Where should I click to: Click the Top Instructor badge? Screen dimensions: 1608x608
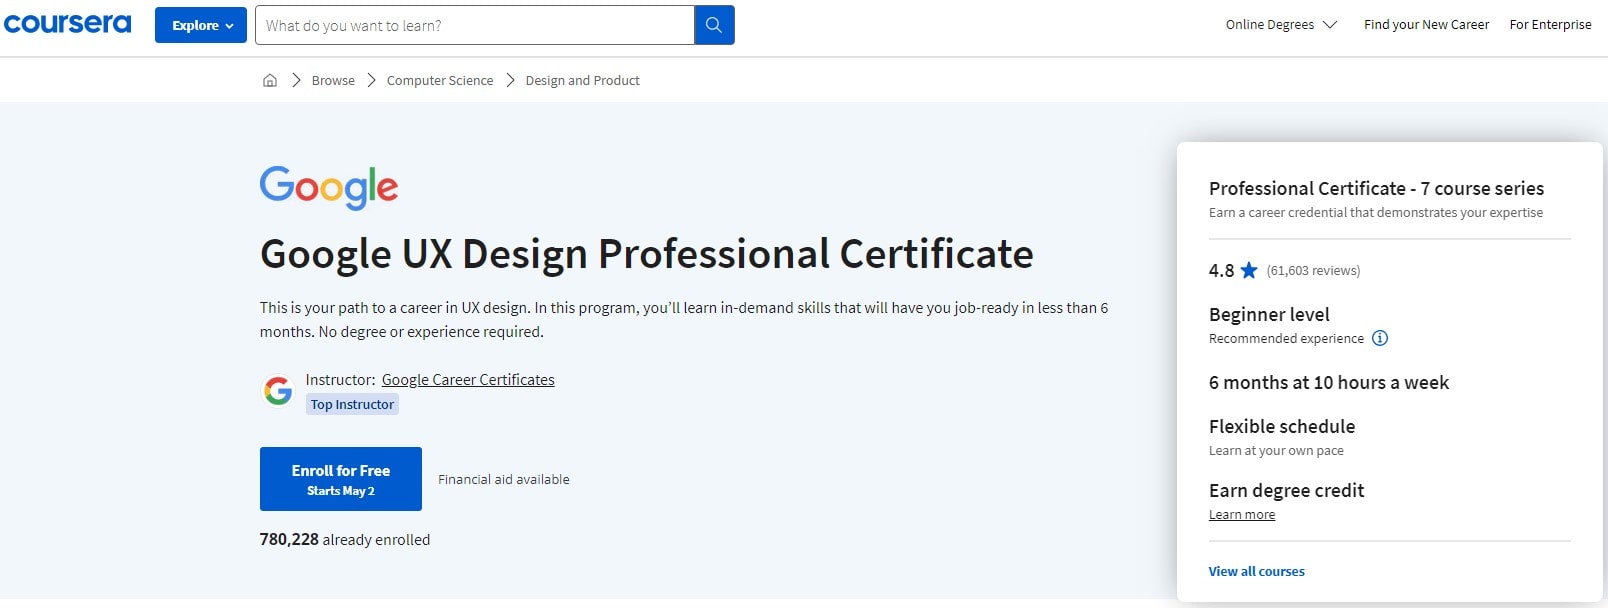352,404
